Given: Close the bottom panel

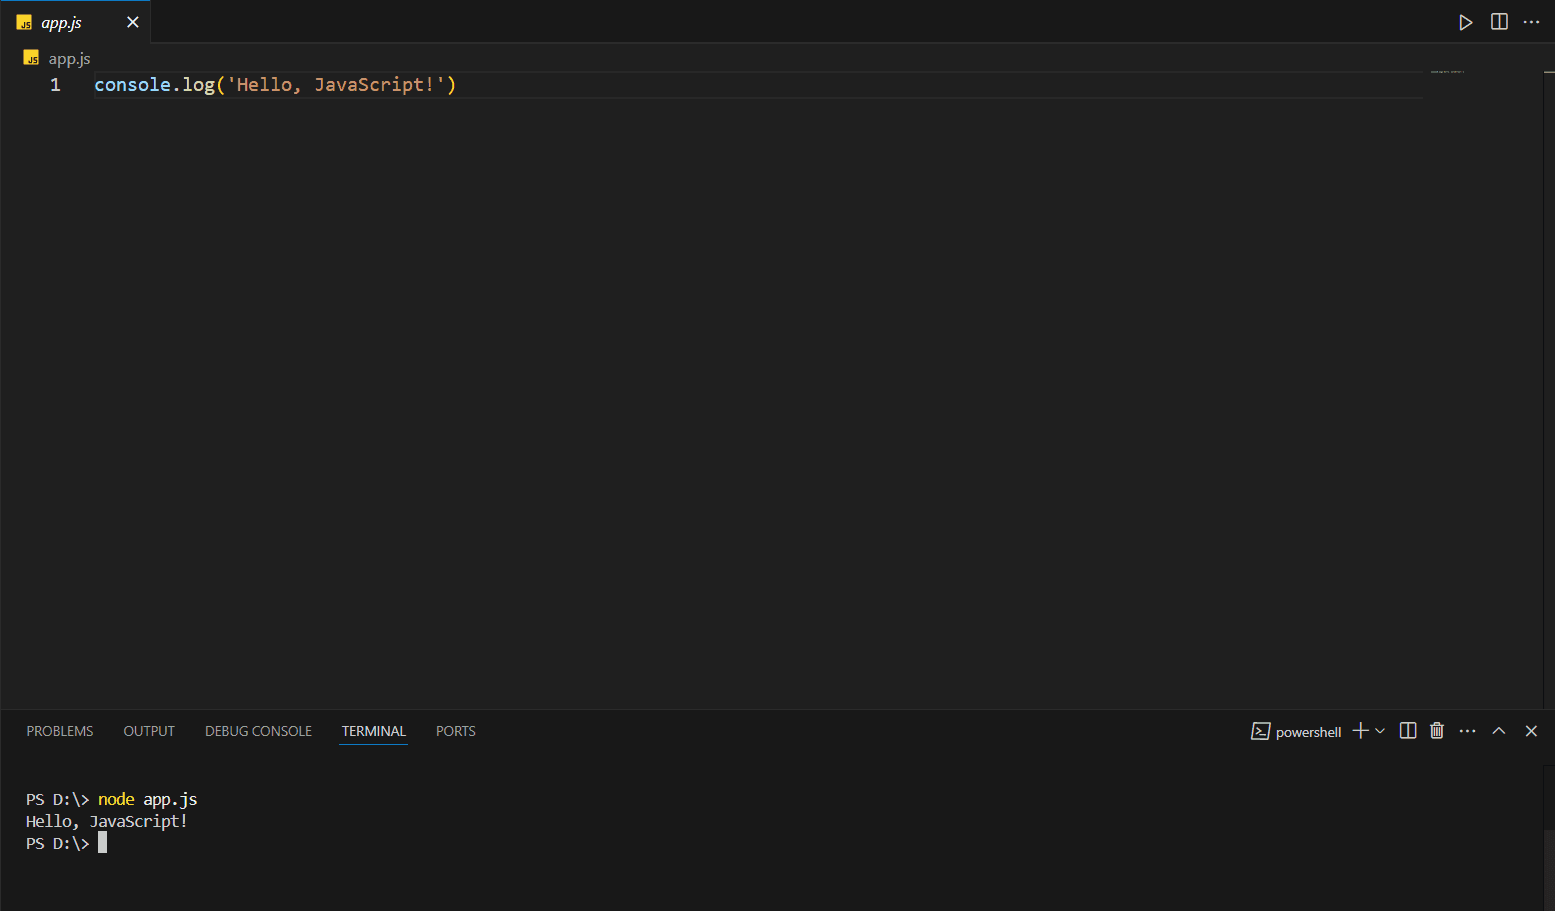Looking at the screenshot, I should (x=1531, y=731).
